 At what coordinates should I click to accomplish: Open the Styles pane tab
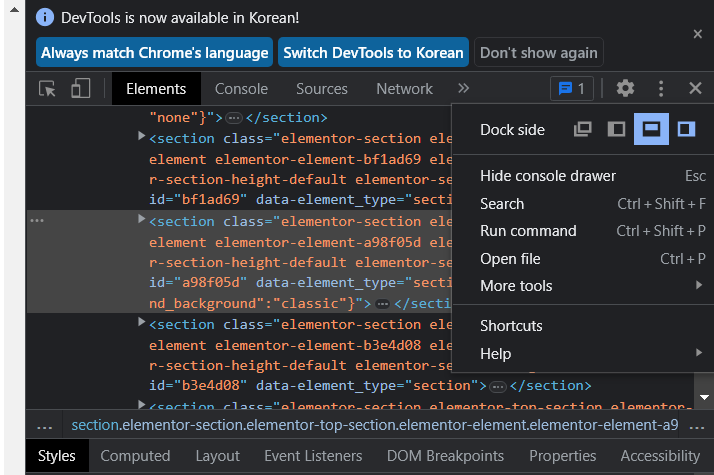57,456
